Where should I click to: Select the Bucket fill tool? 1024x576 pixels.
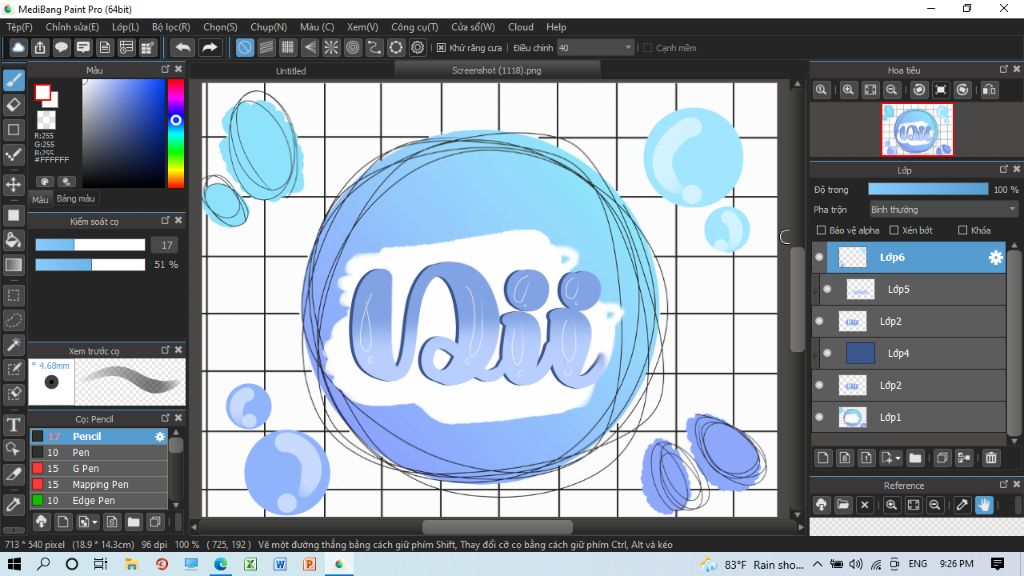[14, 240]
